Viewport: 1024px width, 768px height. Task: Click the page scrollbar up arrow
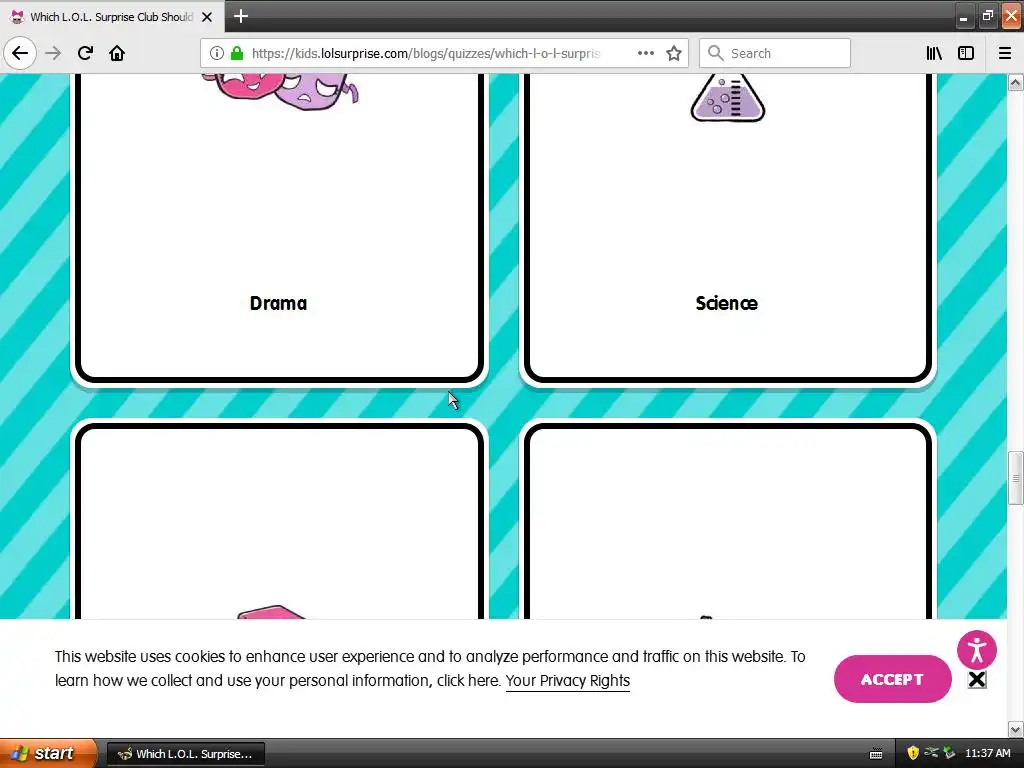pos(1016,83)
